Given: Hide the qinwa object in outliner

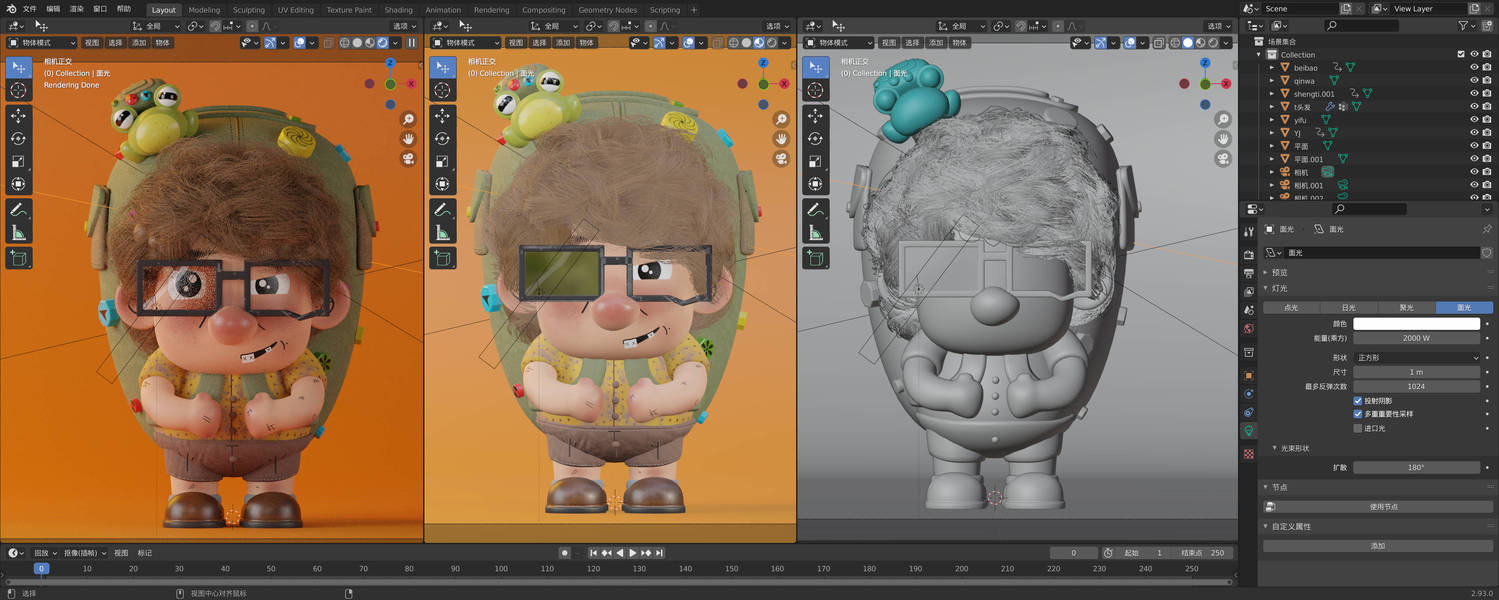Looking at the screenshot, I should (x=1474, y=81).
